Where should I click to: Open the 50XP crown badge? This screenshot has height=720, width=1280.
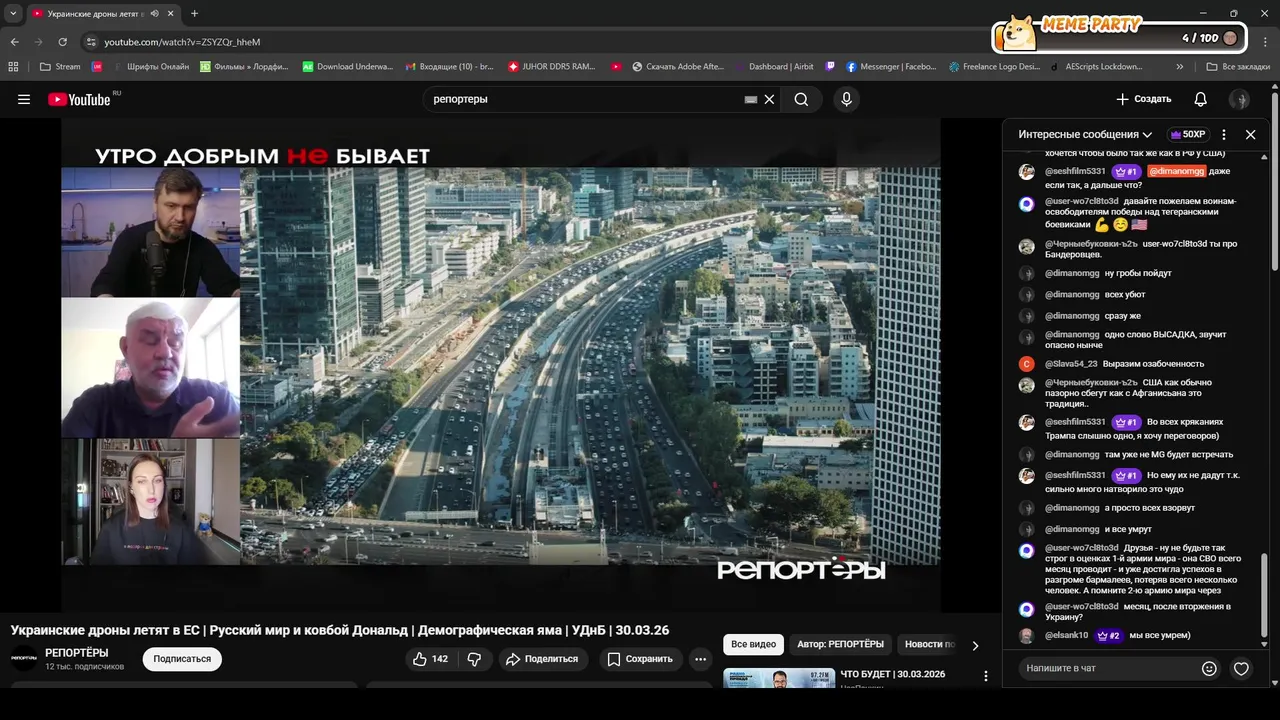(x=1188, y=134)
